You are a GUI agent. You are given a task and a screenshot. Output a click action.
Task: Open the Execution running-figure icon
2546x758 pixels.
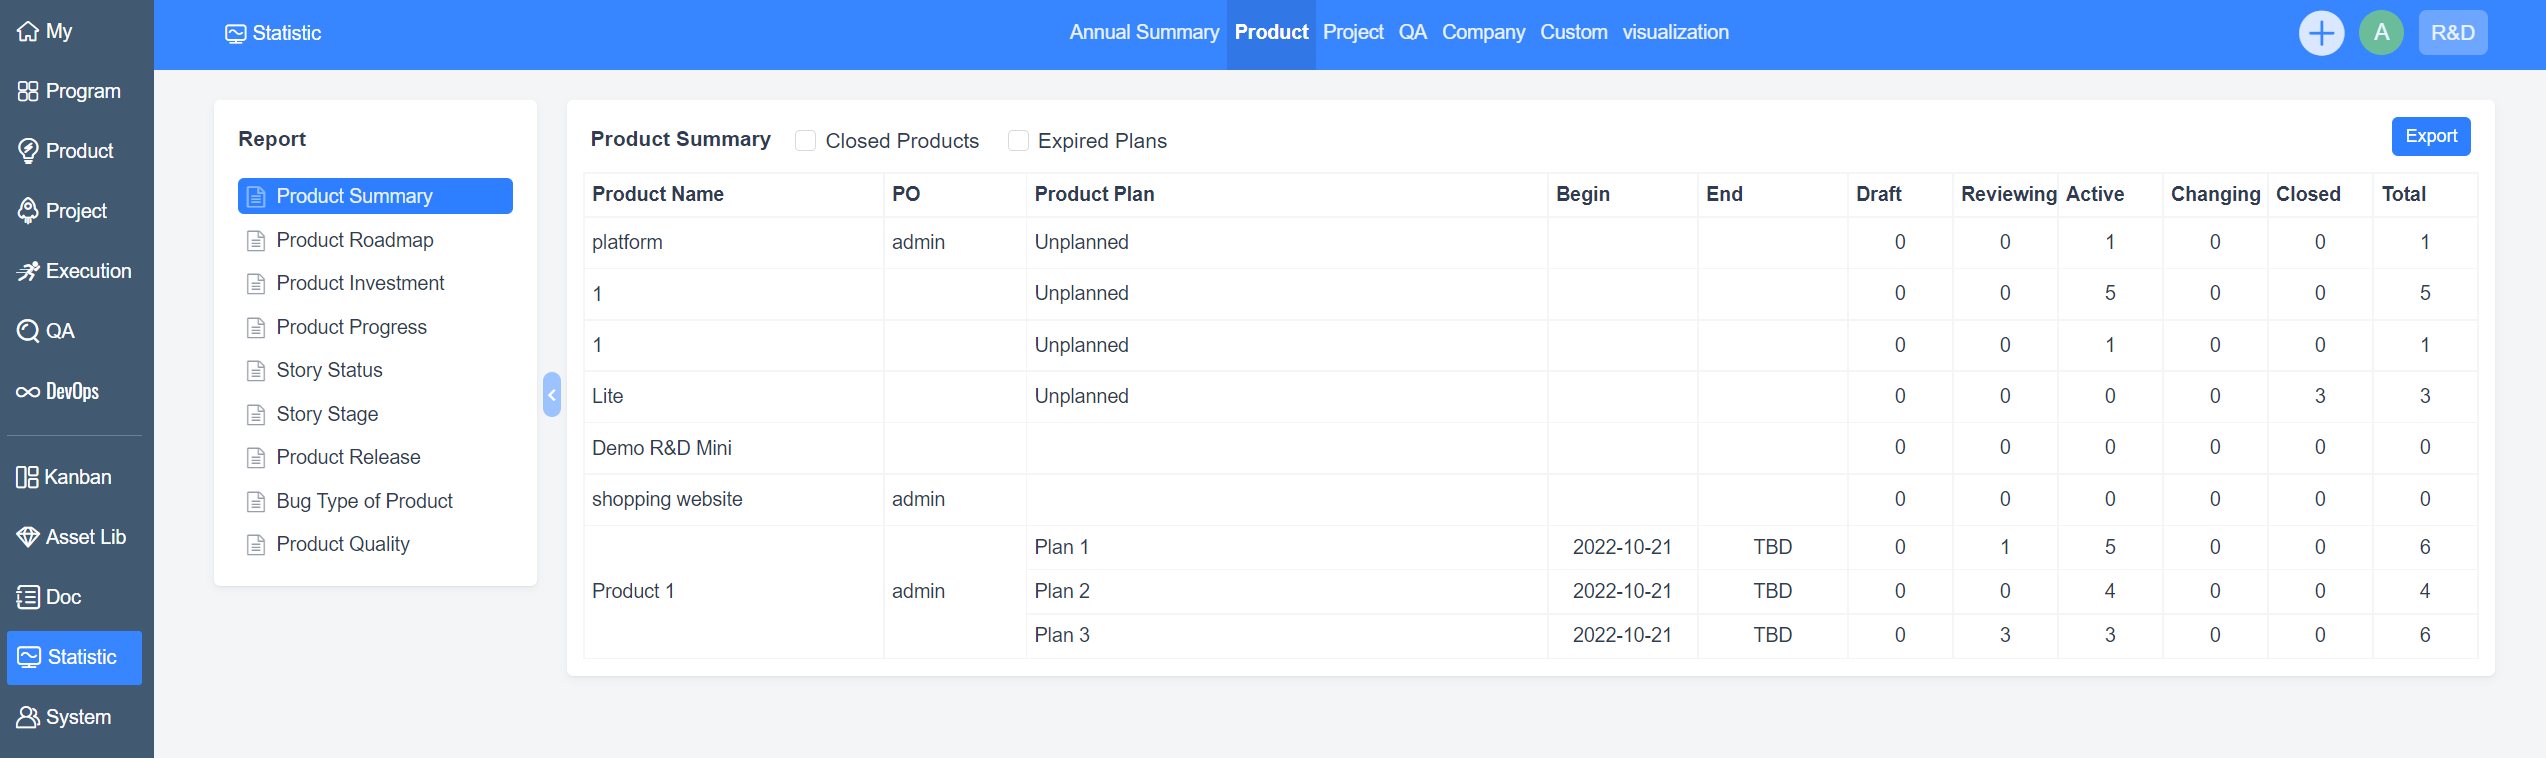[28, 272]
